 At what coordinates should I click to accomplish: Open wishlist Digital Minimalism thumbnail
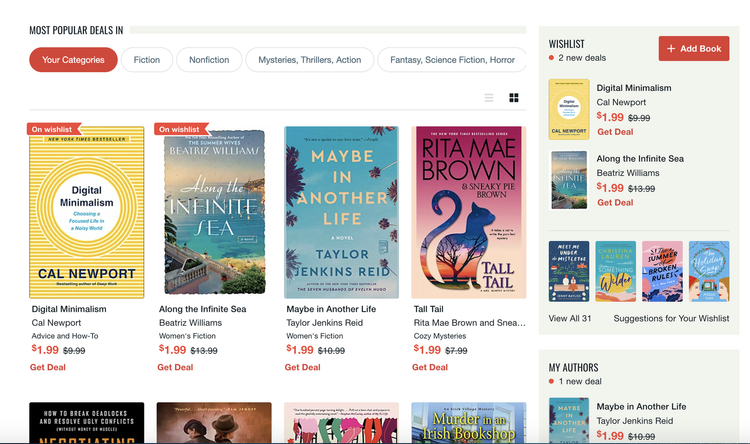(x=569, y=109)
